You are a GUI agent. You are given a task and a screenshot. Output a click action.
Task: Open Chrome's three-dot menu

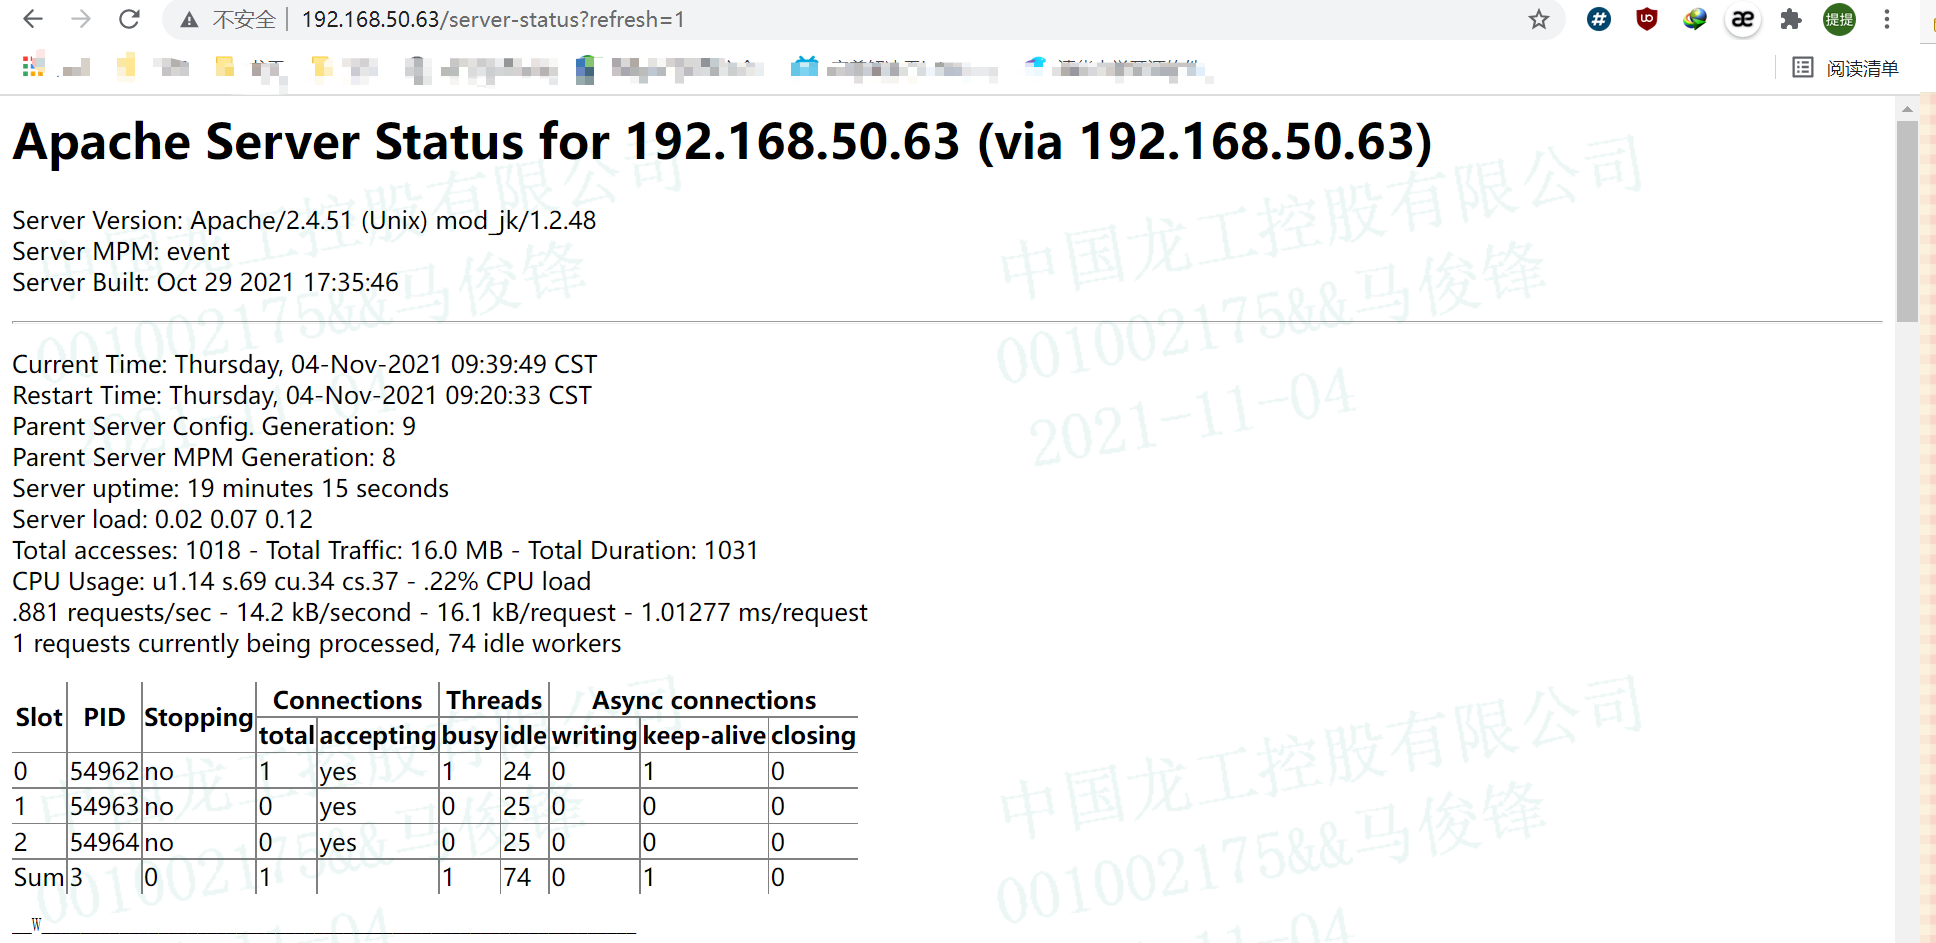[x=1887, y=19]
